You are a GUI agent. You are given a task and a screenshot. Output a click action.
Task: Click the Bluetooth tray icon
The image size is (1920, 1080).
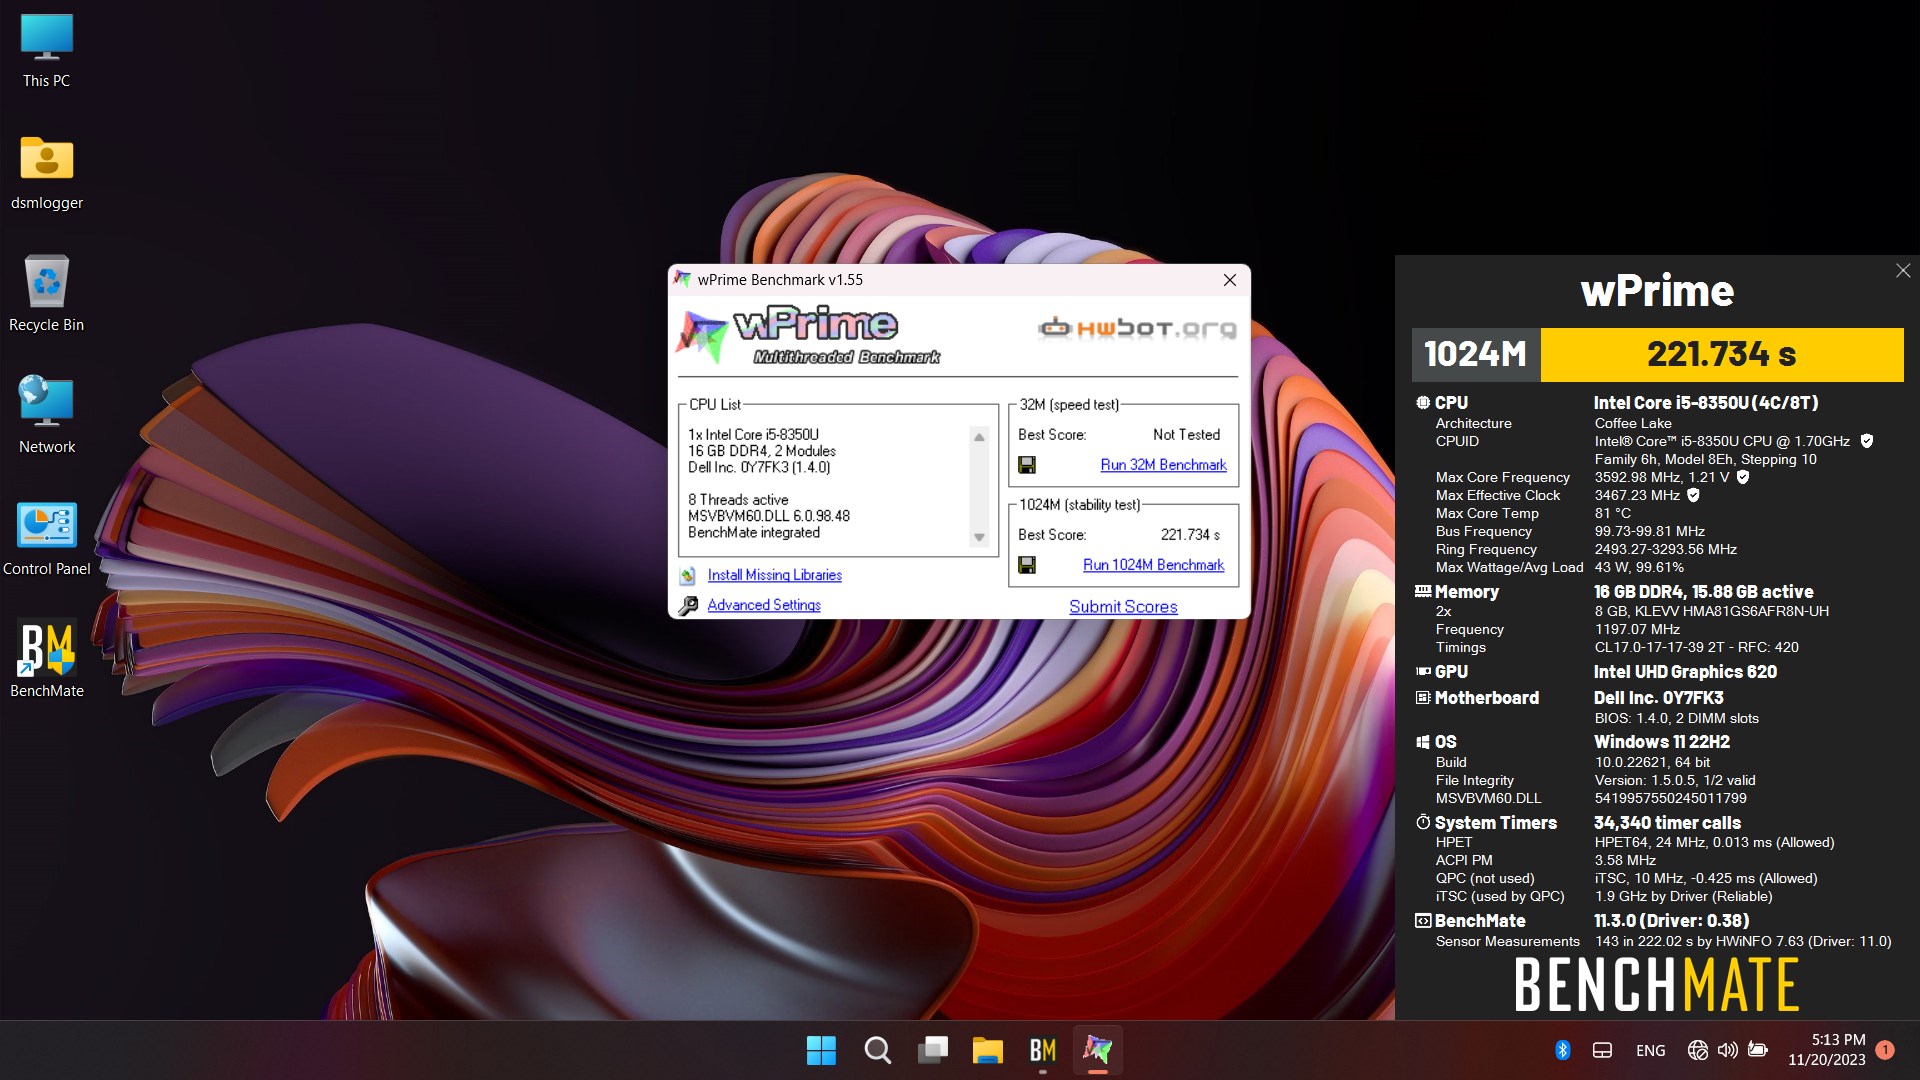click(1562, 1050)
